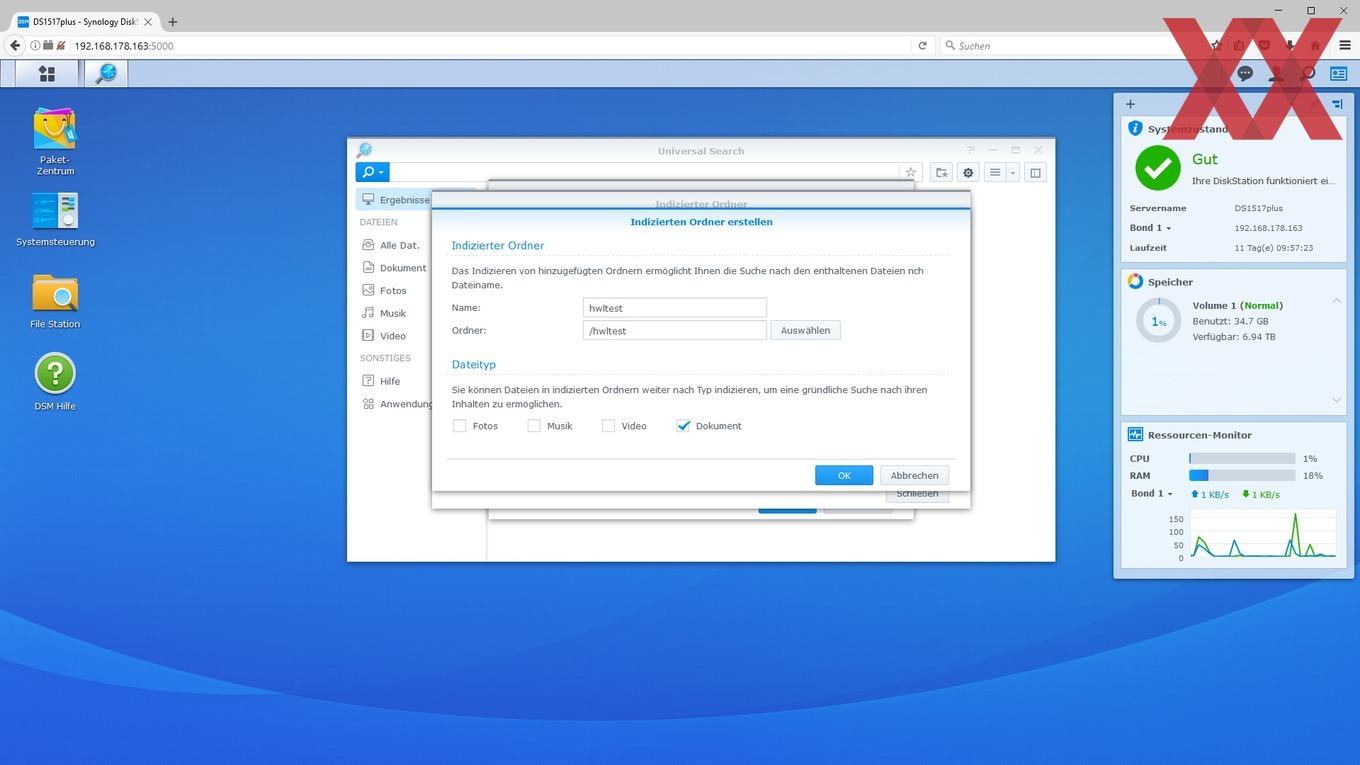Open a new Firefox tab
The image size is (1360, 765).
click(172, 21)
